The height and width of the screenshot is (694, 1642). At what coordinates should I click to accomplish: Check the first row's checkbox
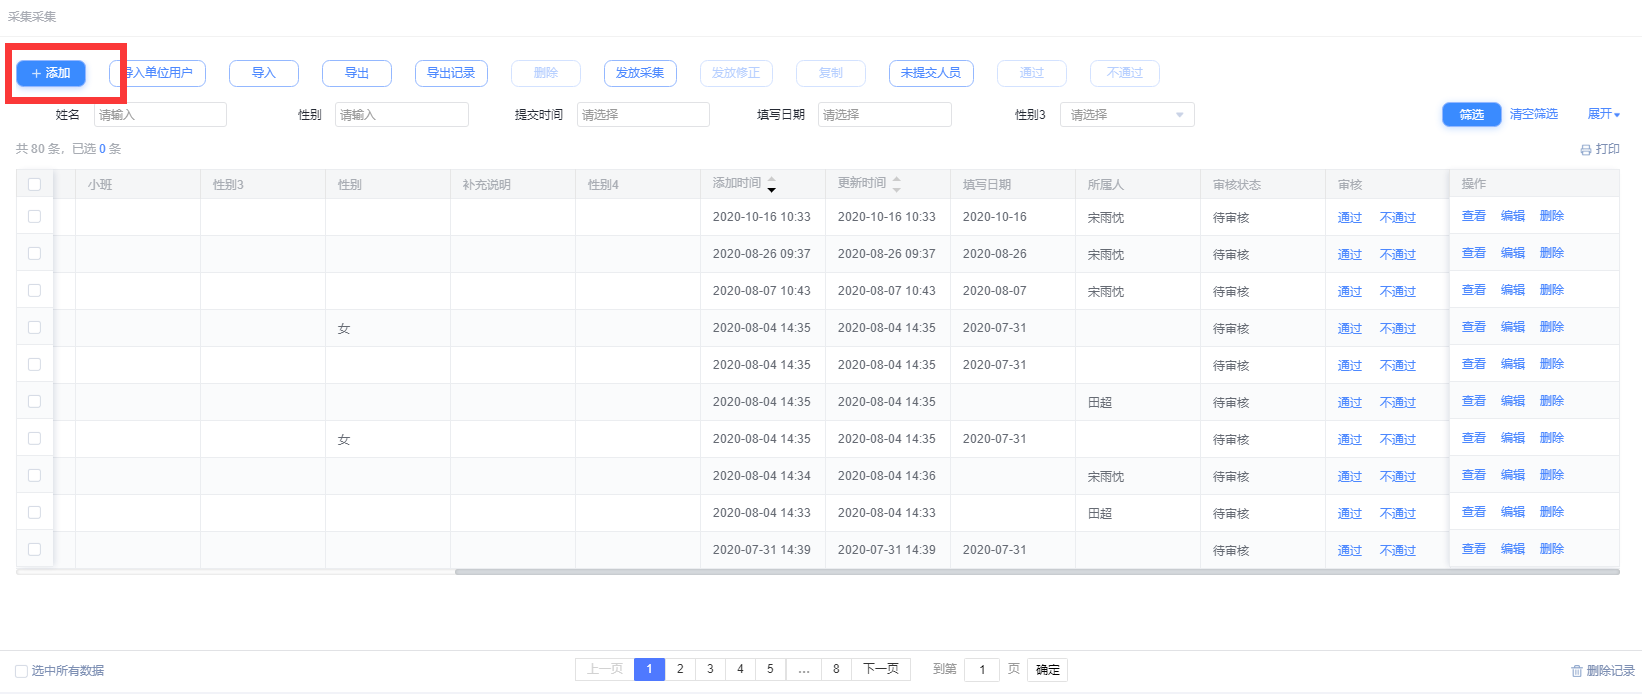(35, 217)
